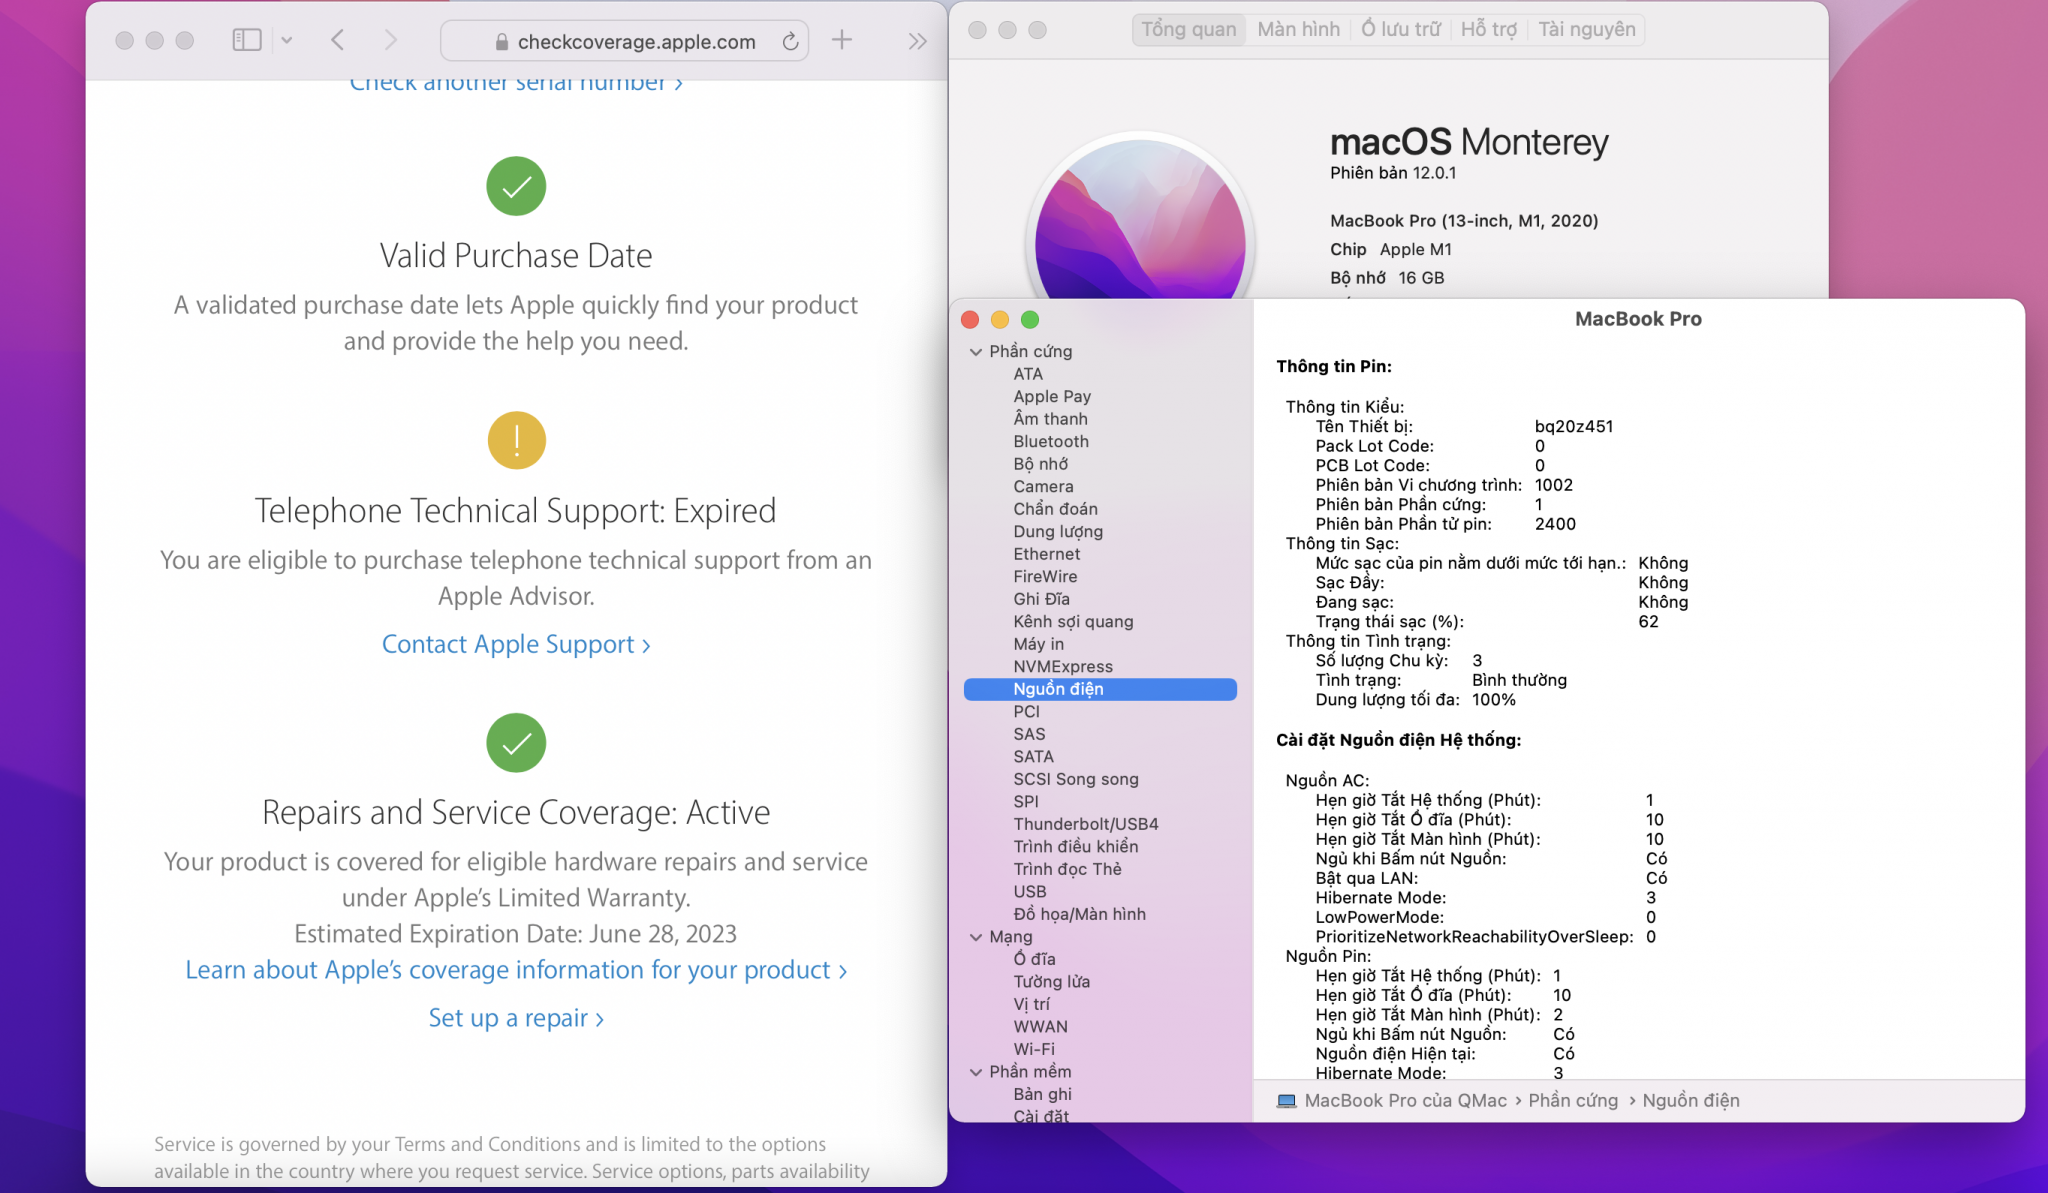Collapse the Phần mềm section
2048x1193 pixels.
[x=976, y=1072]
